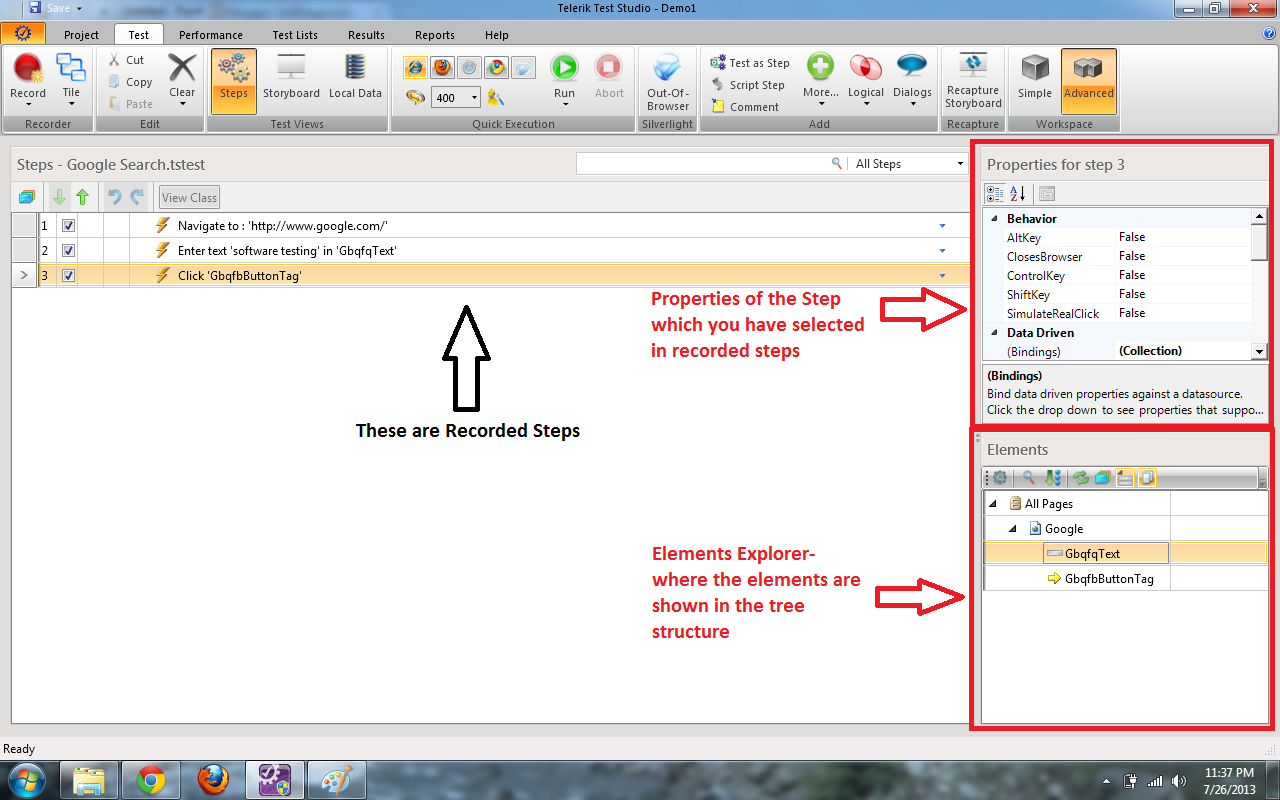Collapse the Data Driven property group

[994, 332]
